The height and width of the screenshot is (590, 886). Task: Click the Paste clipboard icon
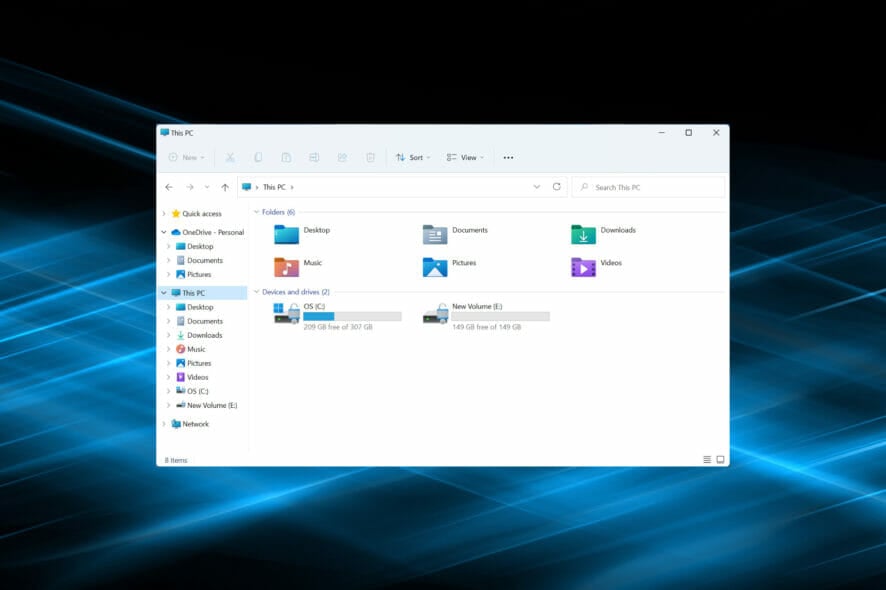(286, 158)
